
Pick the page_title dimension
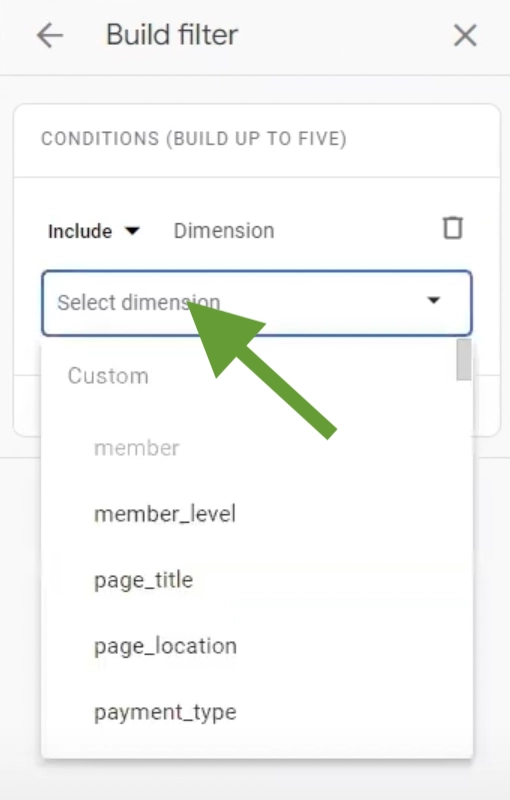tap(144, 580)
